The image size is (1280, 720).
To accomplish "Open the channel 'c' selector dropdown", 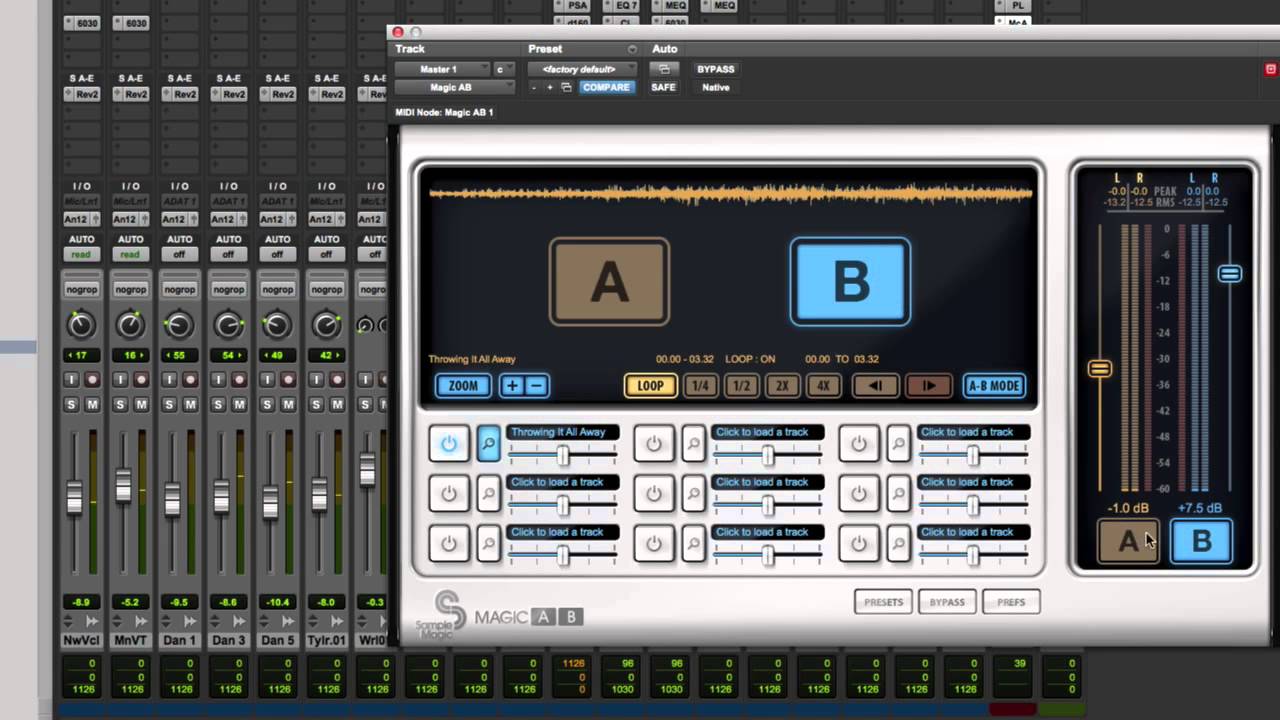I will (x=504, y=69).
